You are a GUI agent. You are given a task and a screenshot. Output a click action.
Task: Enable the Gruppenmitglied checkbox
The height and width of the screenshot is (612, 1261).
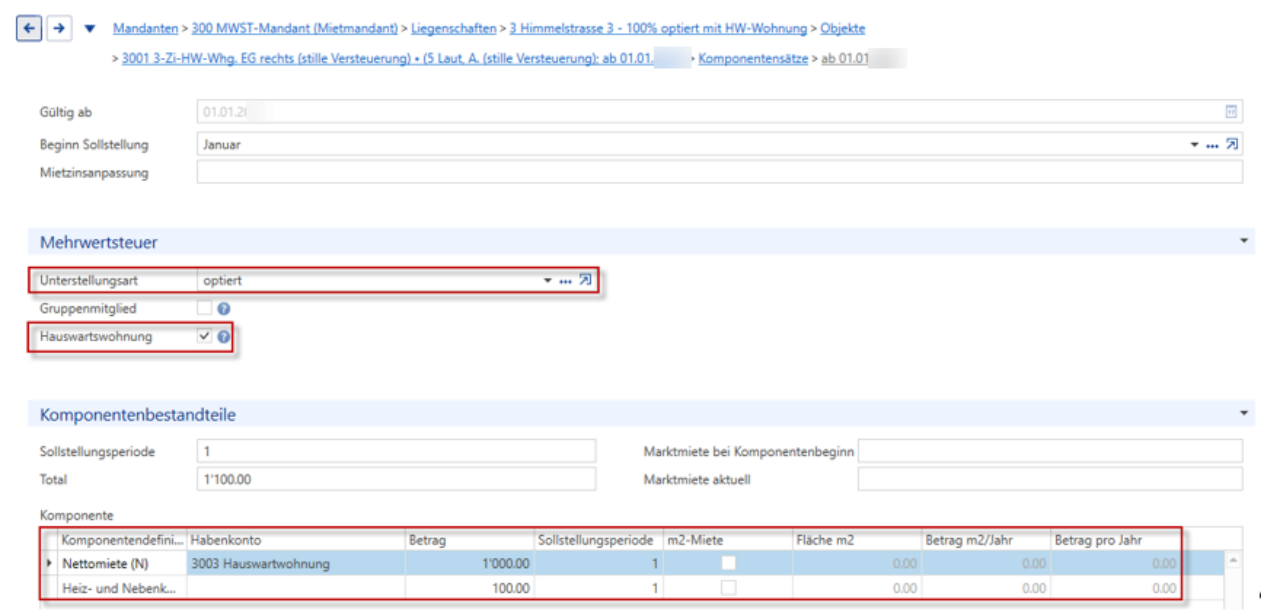[x=205, y=309]
